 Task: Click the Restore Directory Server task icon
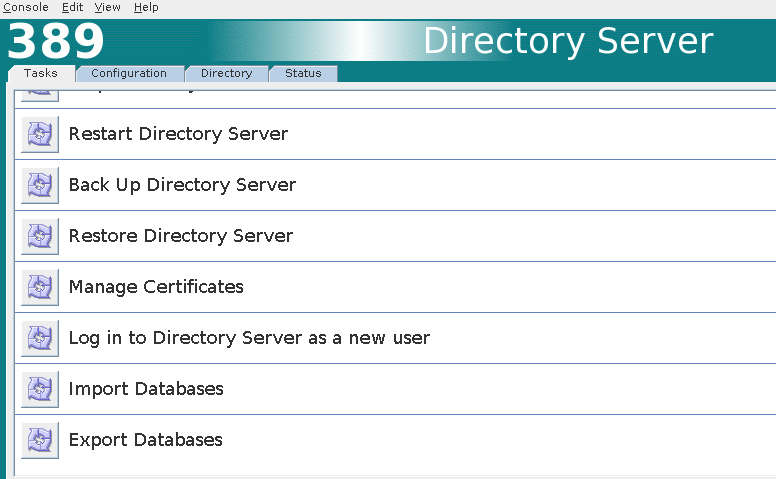40,236
